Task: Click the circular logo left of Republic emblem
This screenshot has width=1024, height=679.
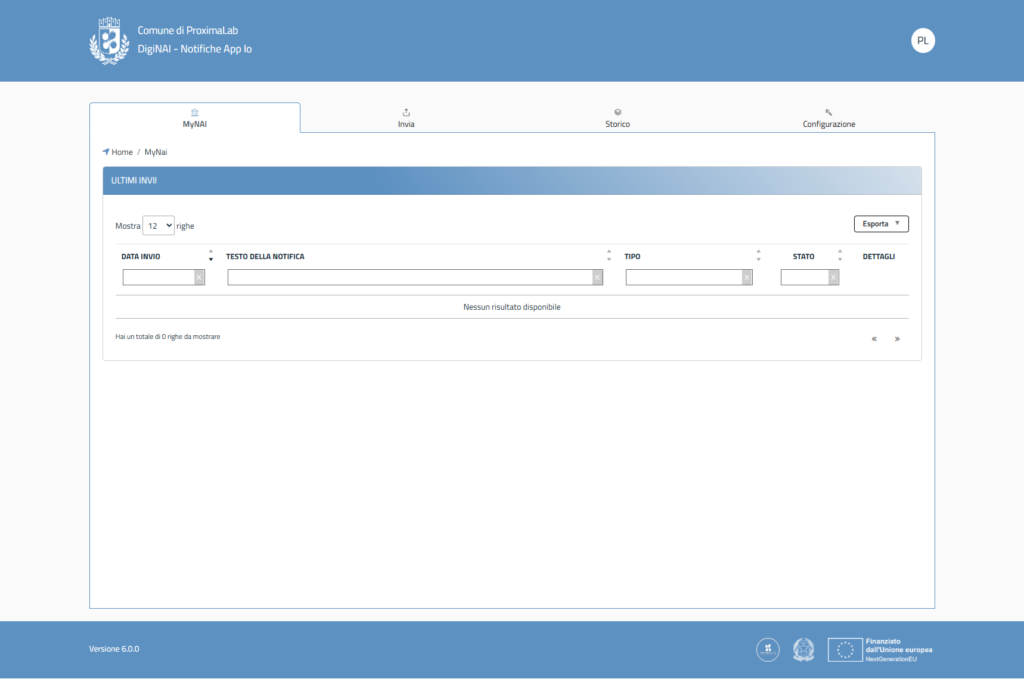Action: [x=768, y=650]
